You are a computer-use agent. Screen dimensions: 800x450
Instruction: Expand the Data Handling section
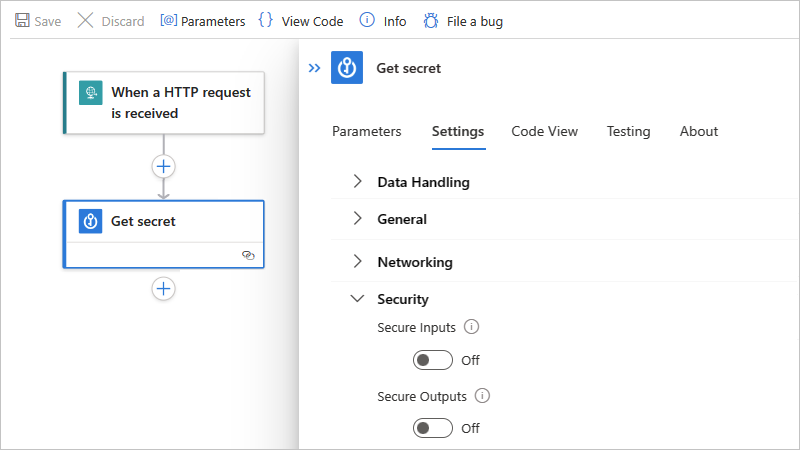point(358,182)
